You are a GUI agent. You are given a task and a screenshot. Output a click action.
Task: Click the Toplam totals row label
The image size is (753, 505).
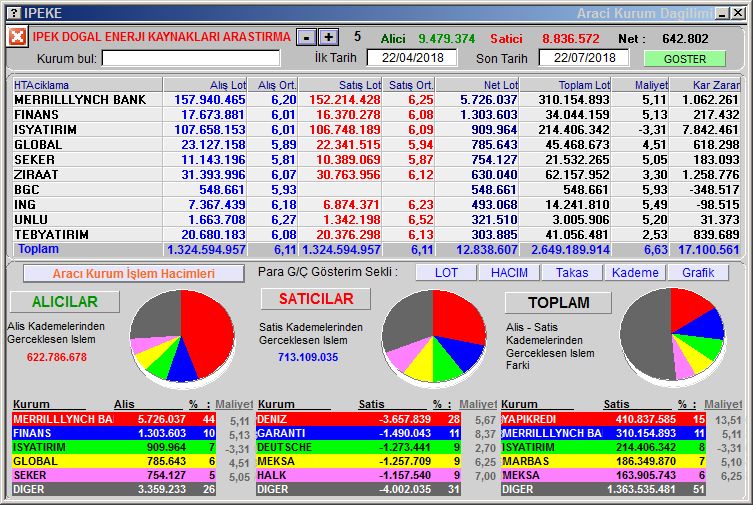(x=38, y=249)
